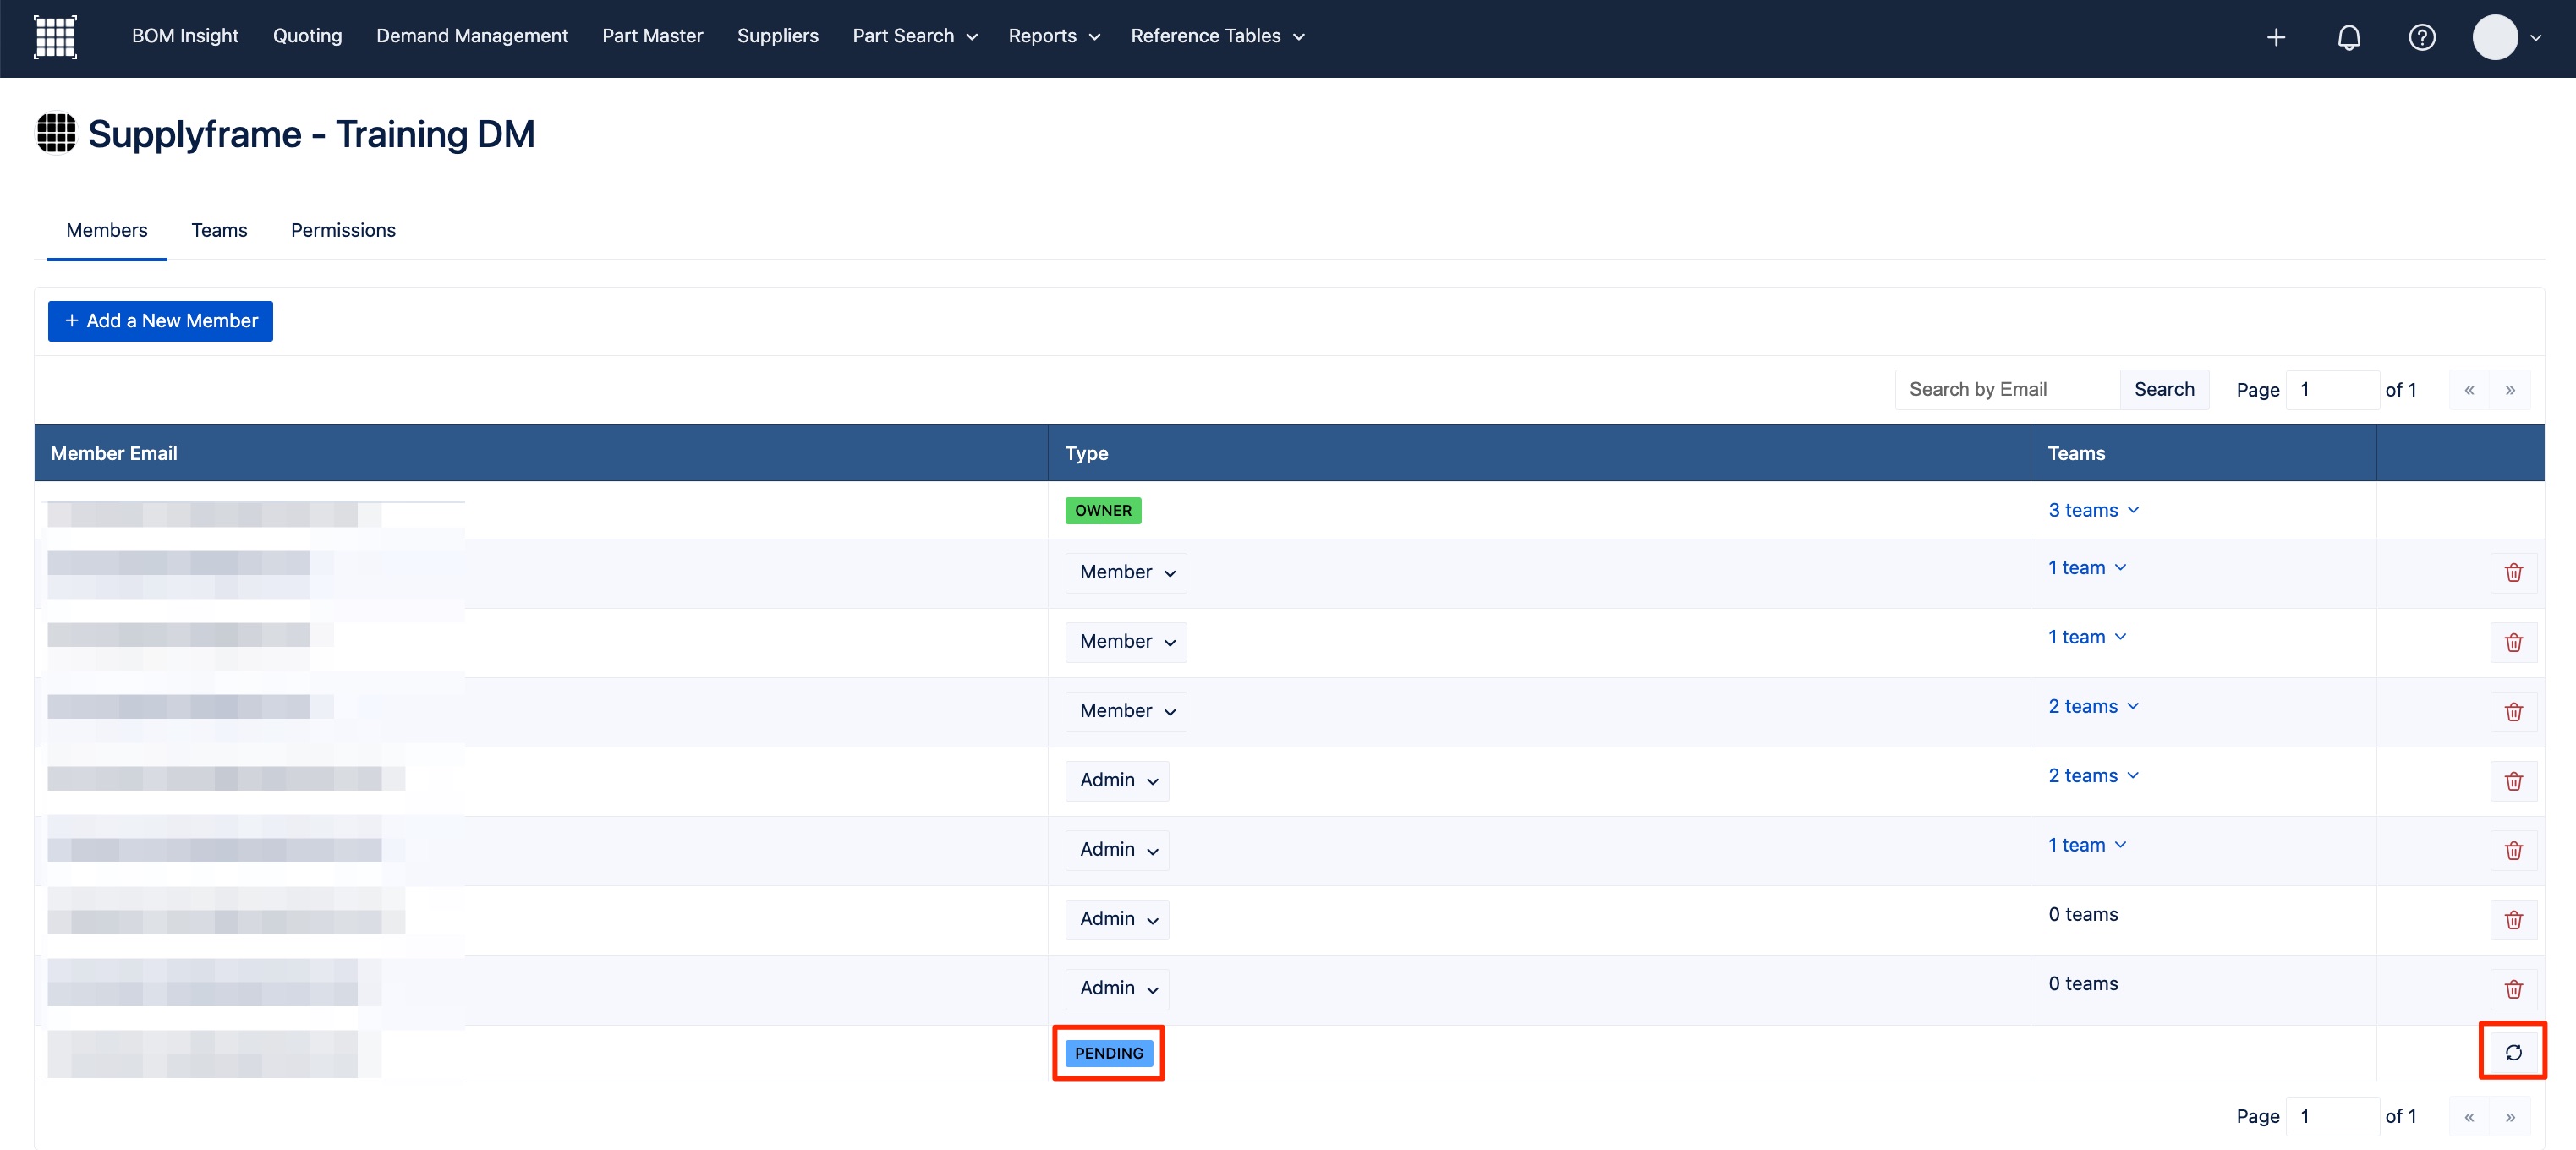Delete the Admin with 2 teams
Viewport: 2576px width, 1150px height.
2513,781
